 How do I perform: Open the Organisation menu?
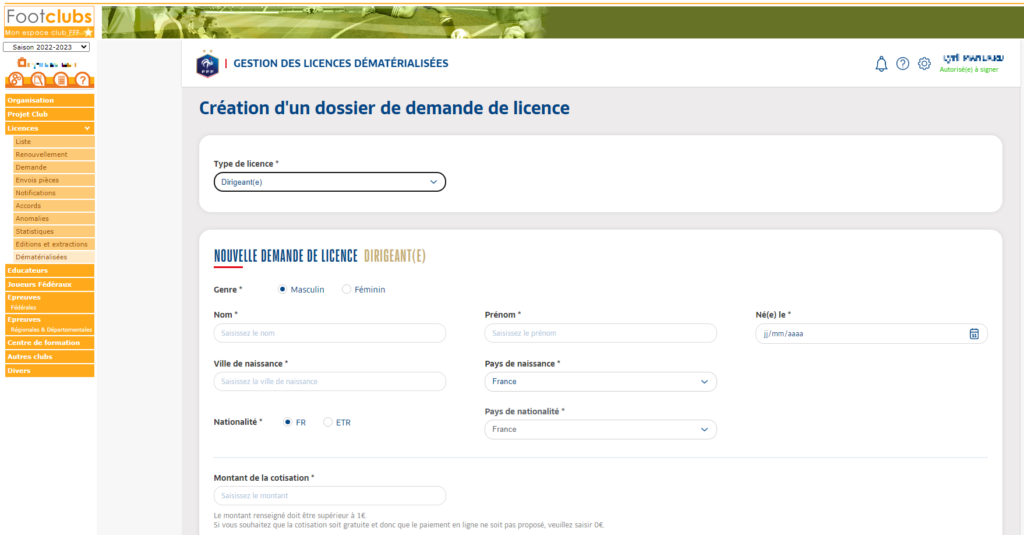point(50,100)
